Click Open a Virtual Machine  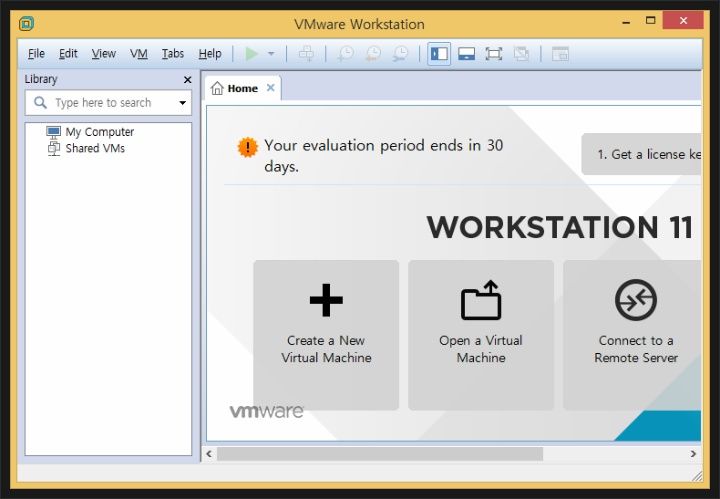pos(481,335)
